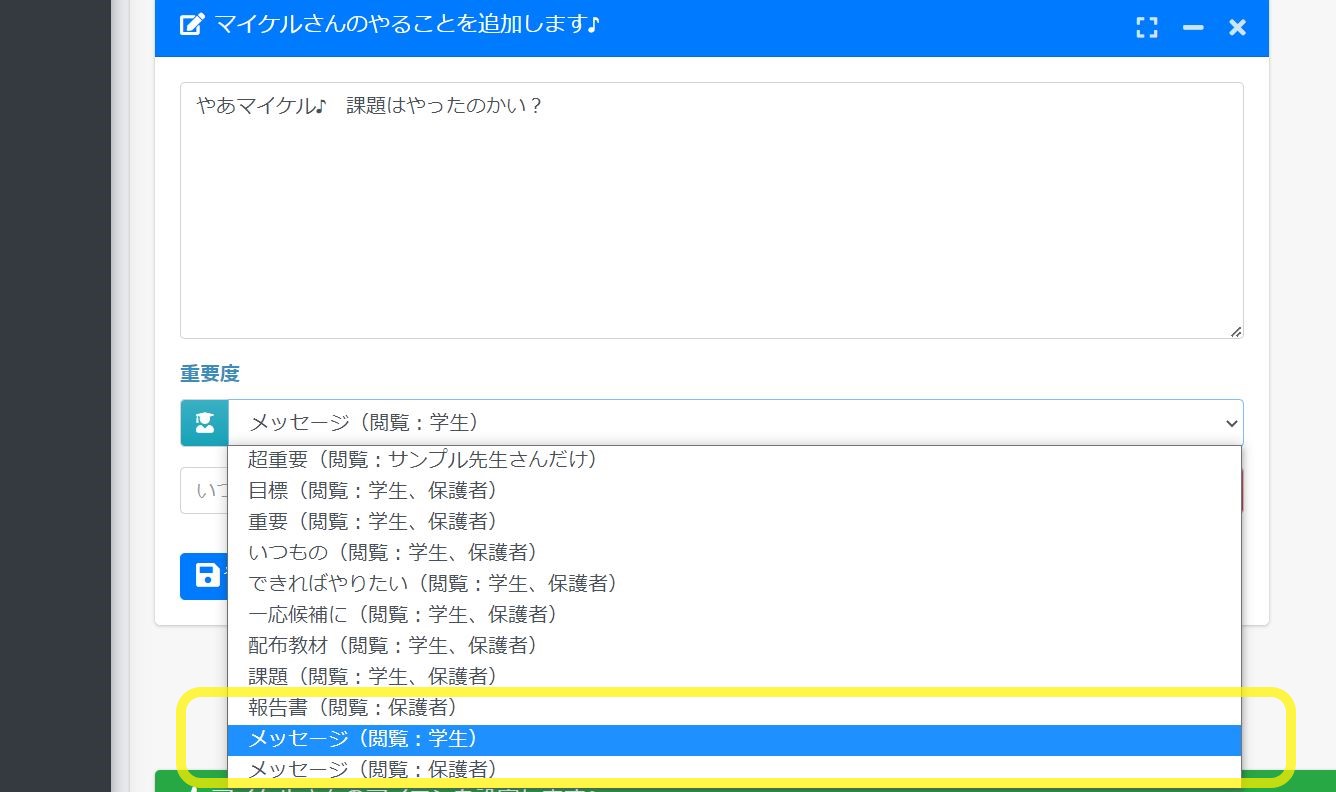1336x792 pixels.
Task: Click the chevron arrow of 重要度 dropdown
Action: tap(1231, 424)
